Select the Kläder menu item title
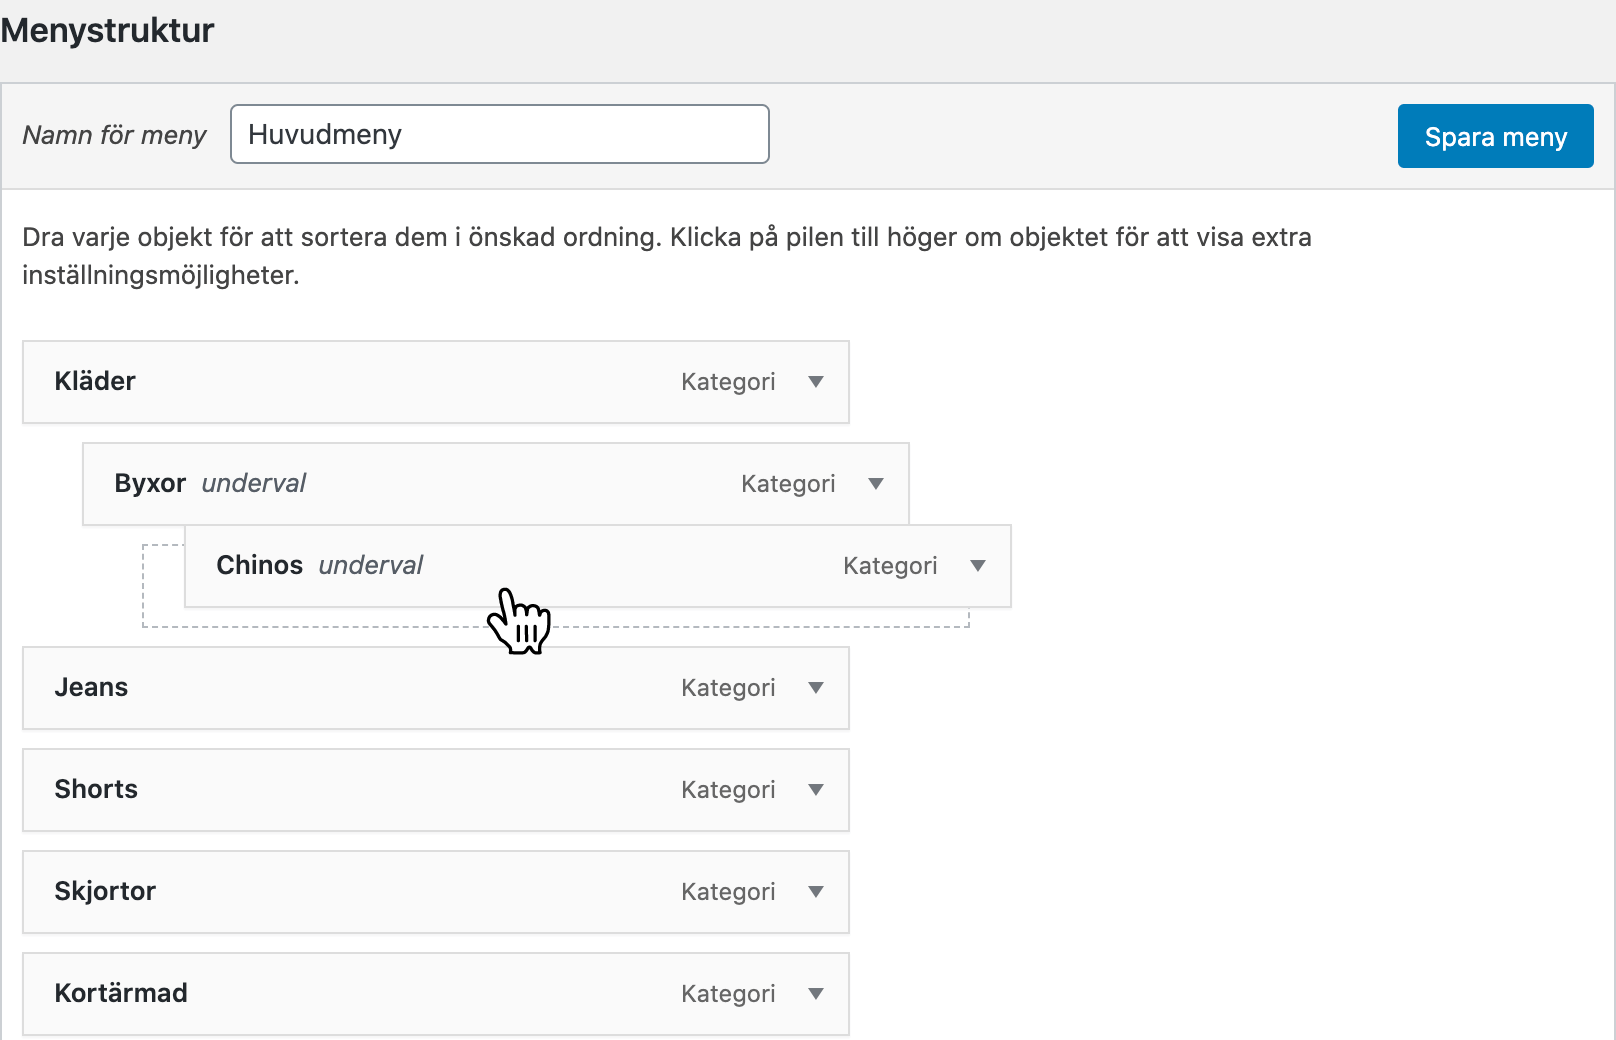The height and width of the screenshot is (1040, 1616). 95,381
